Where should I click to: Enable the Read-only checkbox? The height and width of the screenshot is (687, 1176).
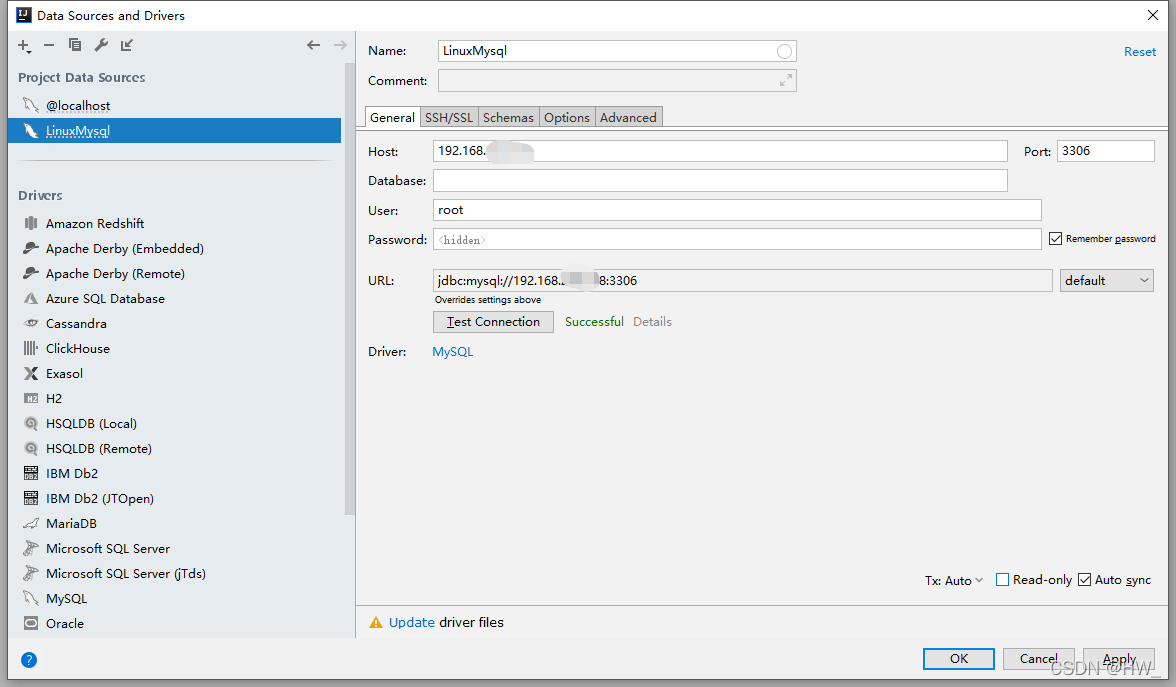[1002, 579]
